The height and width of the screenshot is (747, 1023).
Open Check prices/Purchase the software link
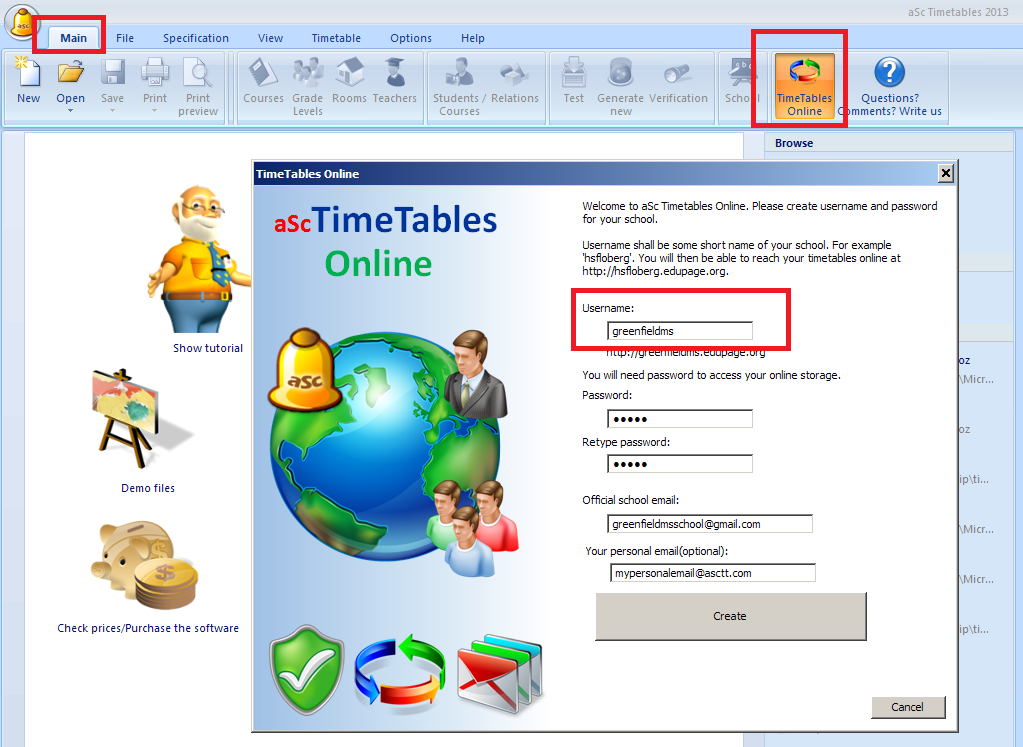pos(148,628)
